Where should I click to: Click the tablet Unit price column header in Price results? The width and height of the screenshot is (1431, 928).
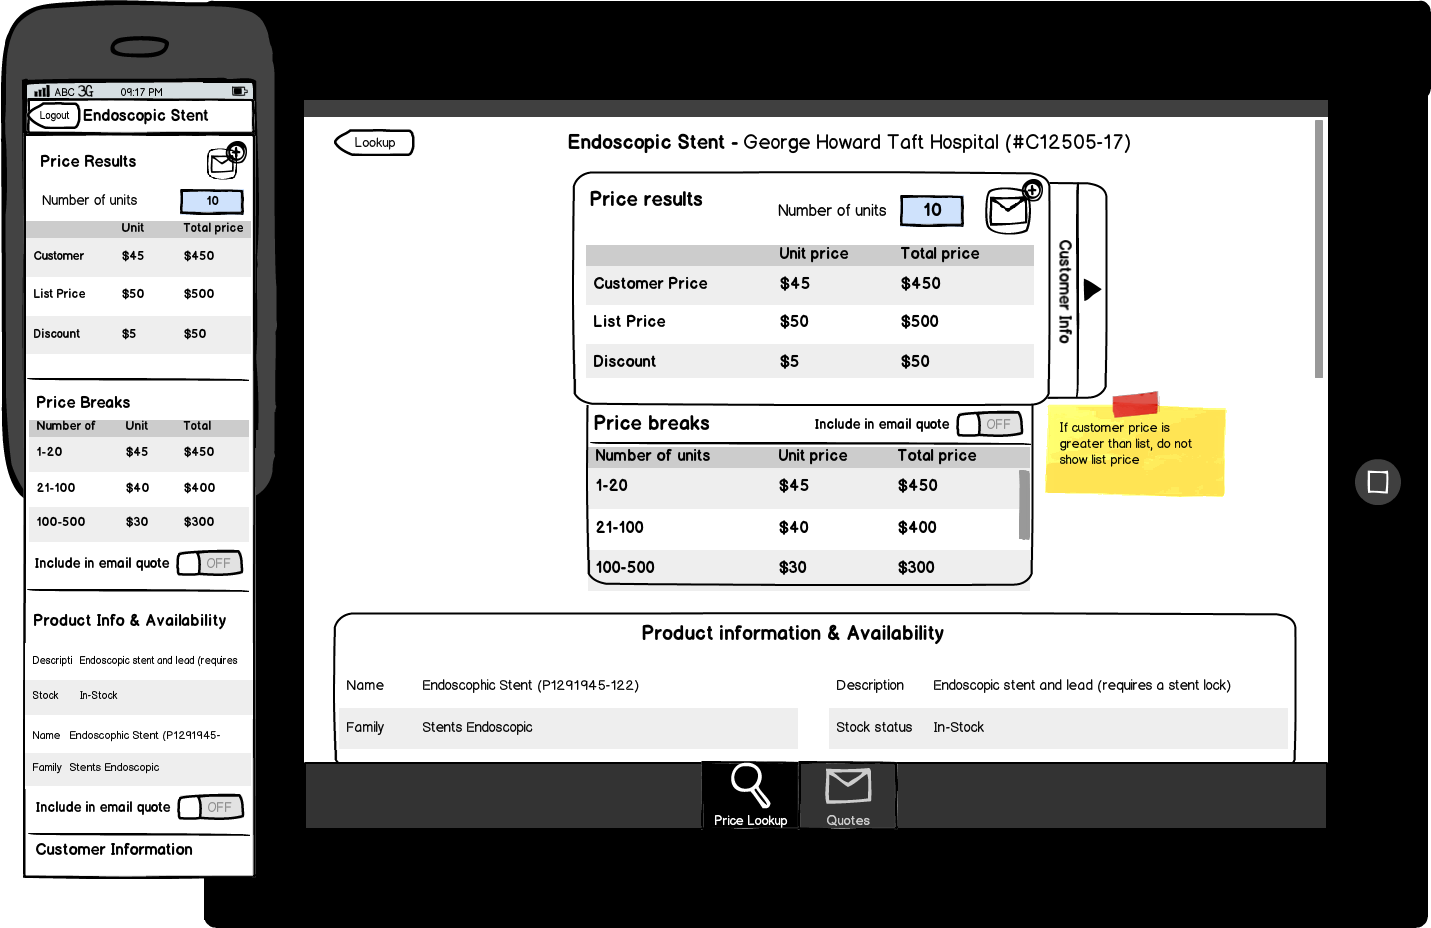(813, 254)
